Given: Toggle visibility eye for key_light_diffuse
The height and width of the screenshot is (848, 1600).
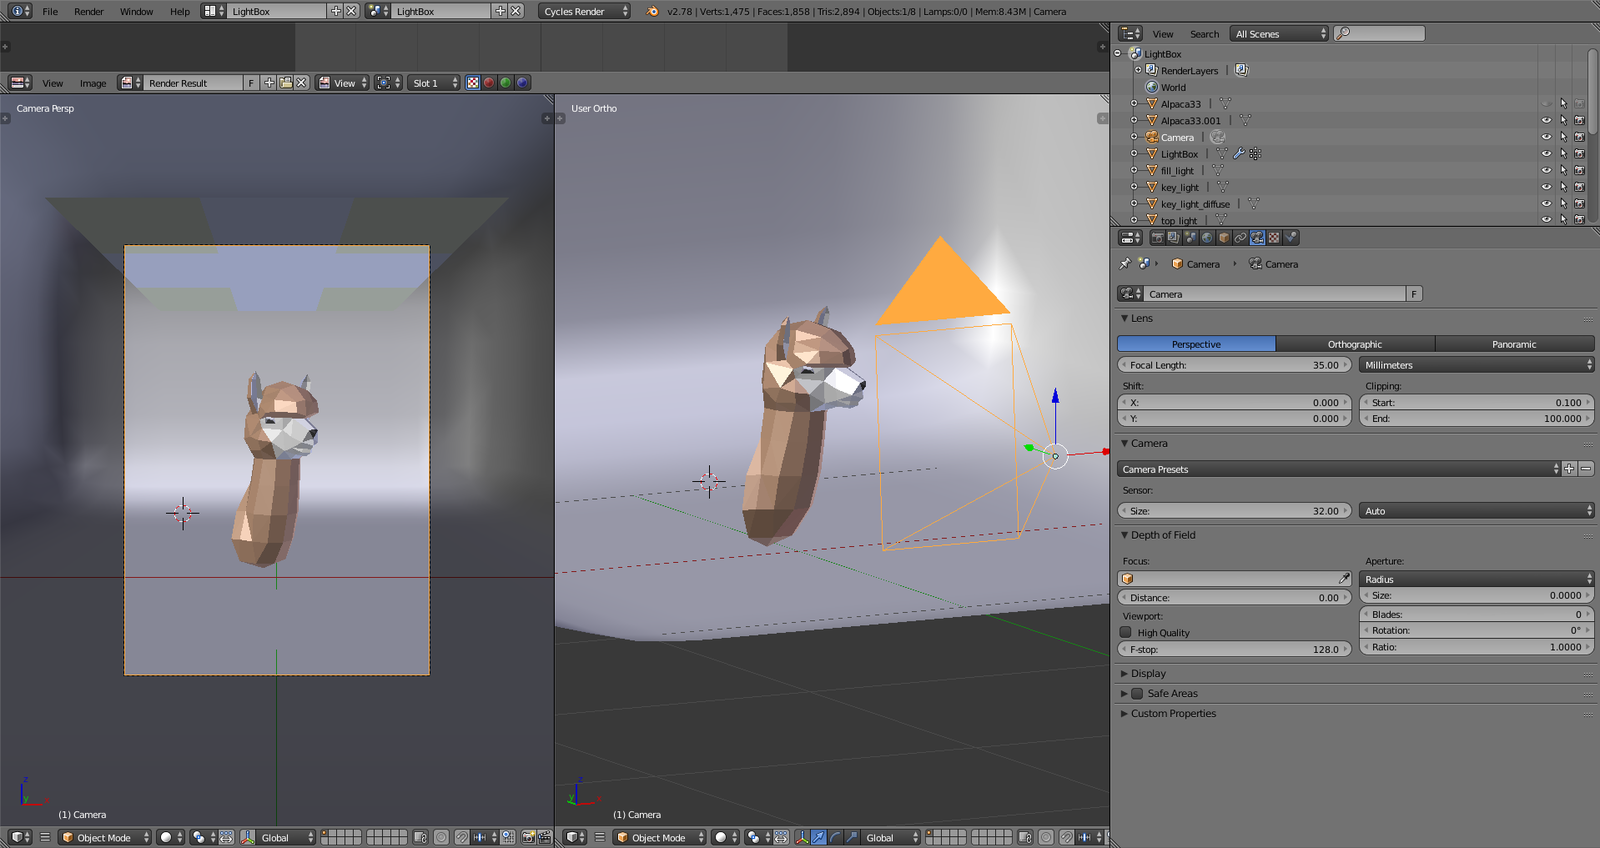Looking at the screenshot, I should click(x=1546, y=204).
